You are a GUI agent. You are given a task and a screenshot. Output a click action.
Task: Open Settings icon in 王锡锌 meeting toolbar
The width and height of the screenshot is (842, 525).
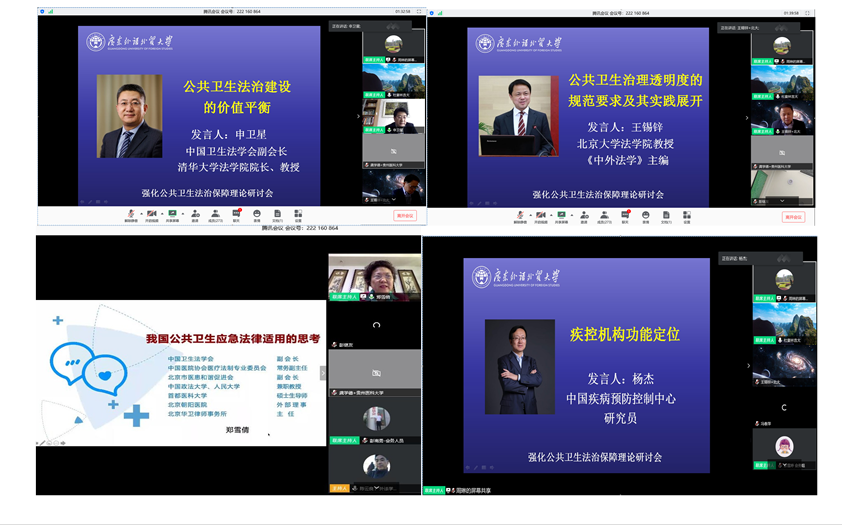[x=687, y=215]
